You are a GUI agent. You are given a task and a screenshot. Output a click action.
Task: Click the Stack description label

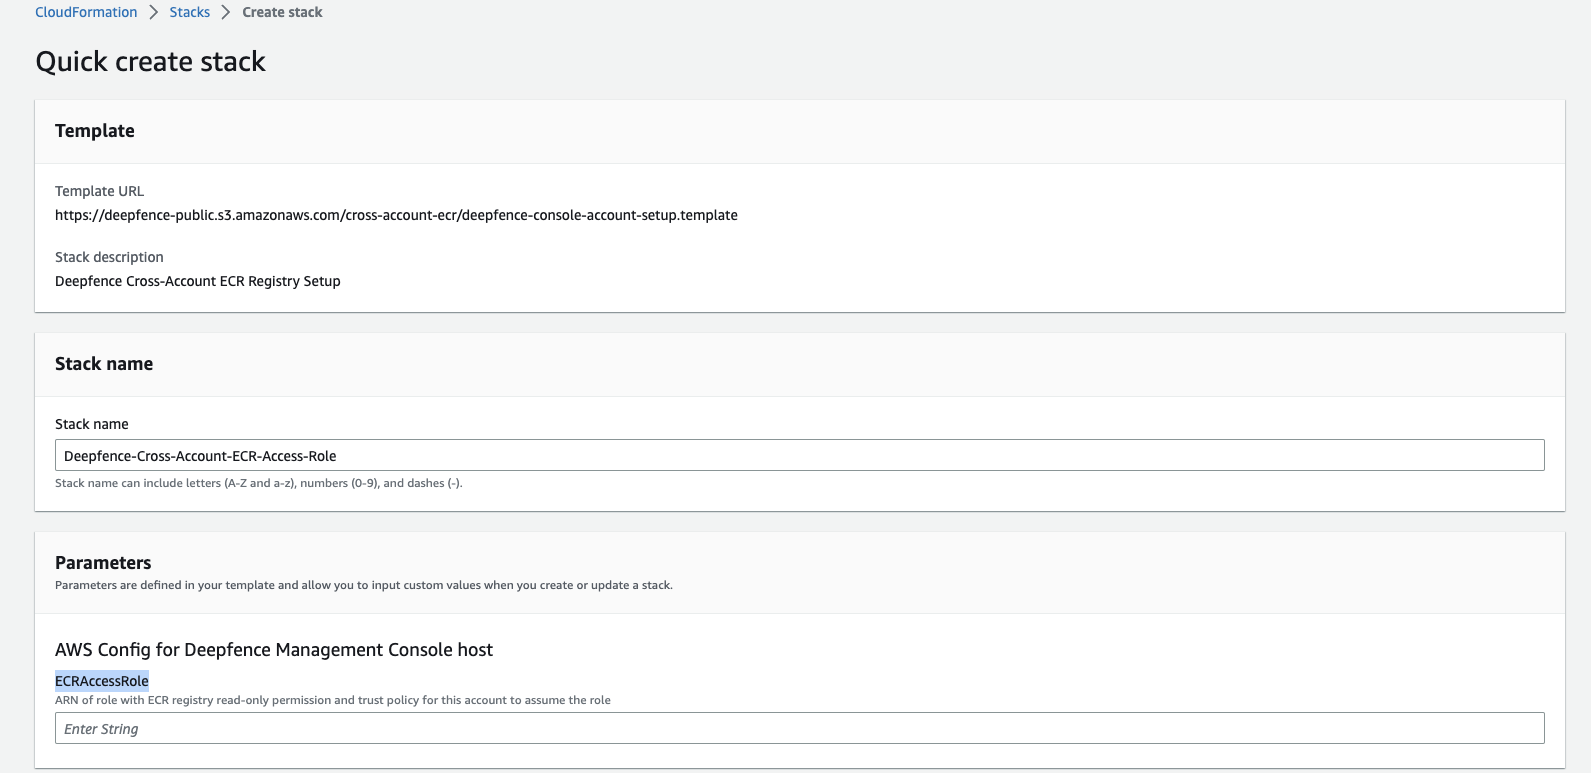point(109,257)
